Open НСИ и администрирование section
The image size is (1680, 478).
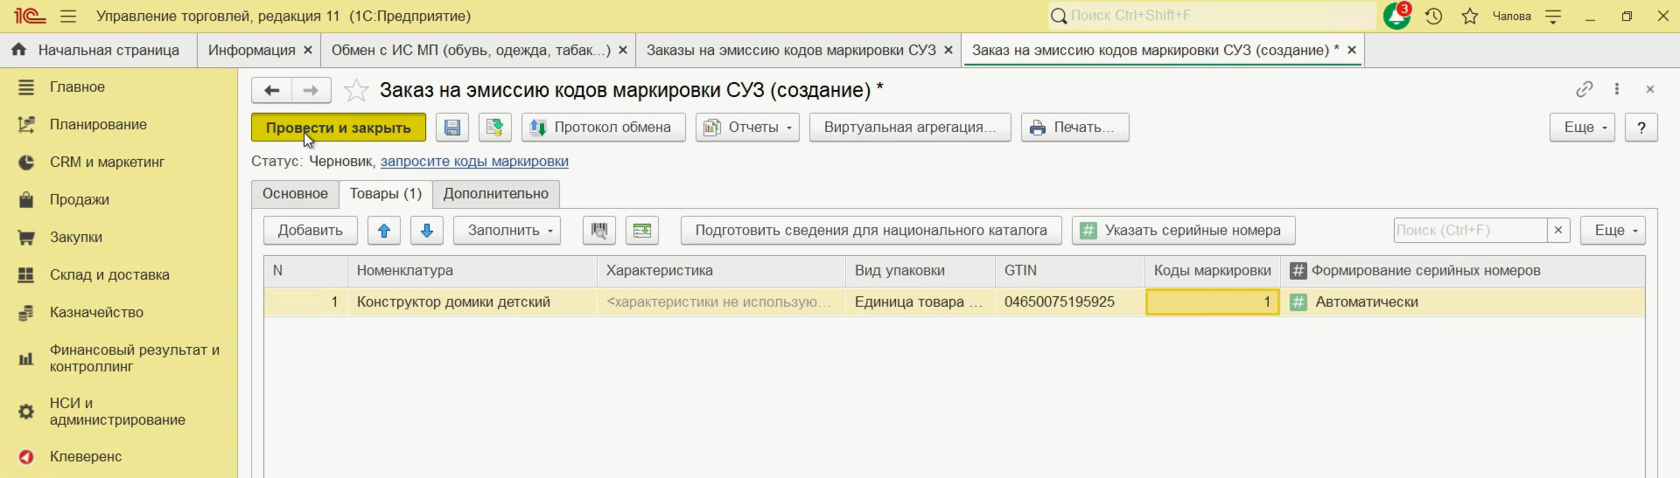pos(117,412)
